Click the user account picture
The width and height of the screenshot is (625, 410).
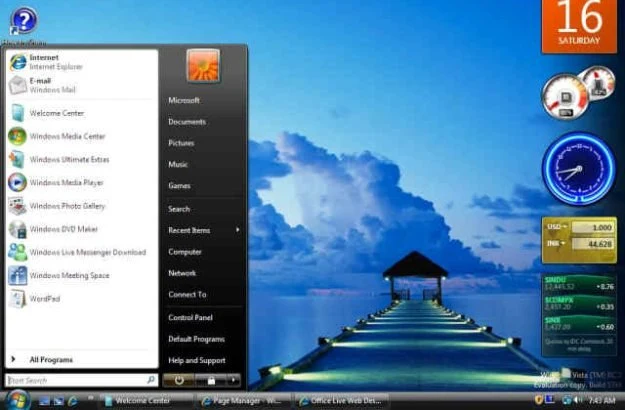203,67
